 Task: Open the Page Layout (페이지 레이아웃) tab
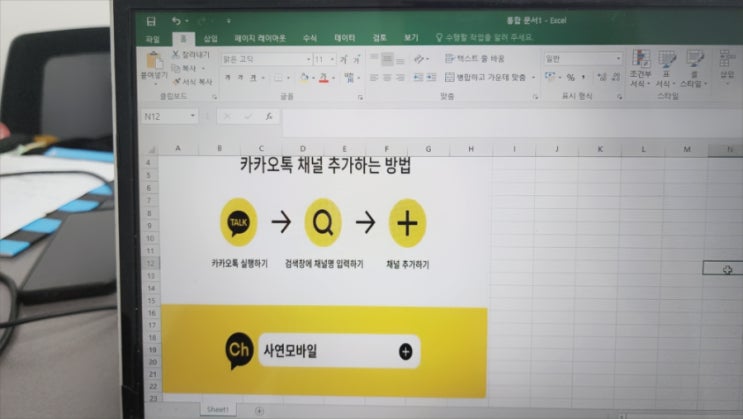pyautogui.click(x=260, y=38)
